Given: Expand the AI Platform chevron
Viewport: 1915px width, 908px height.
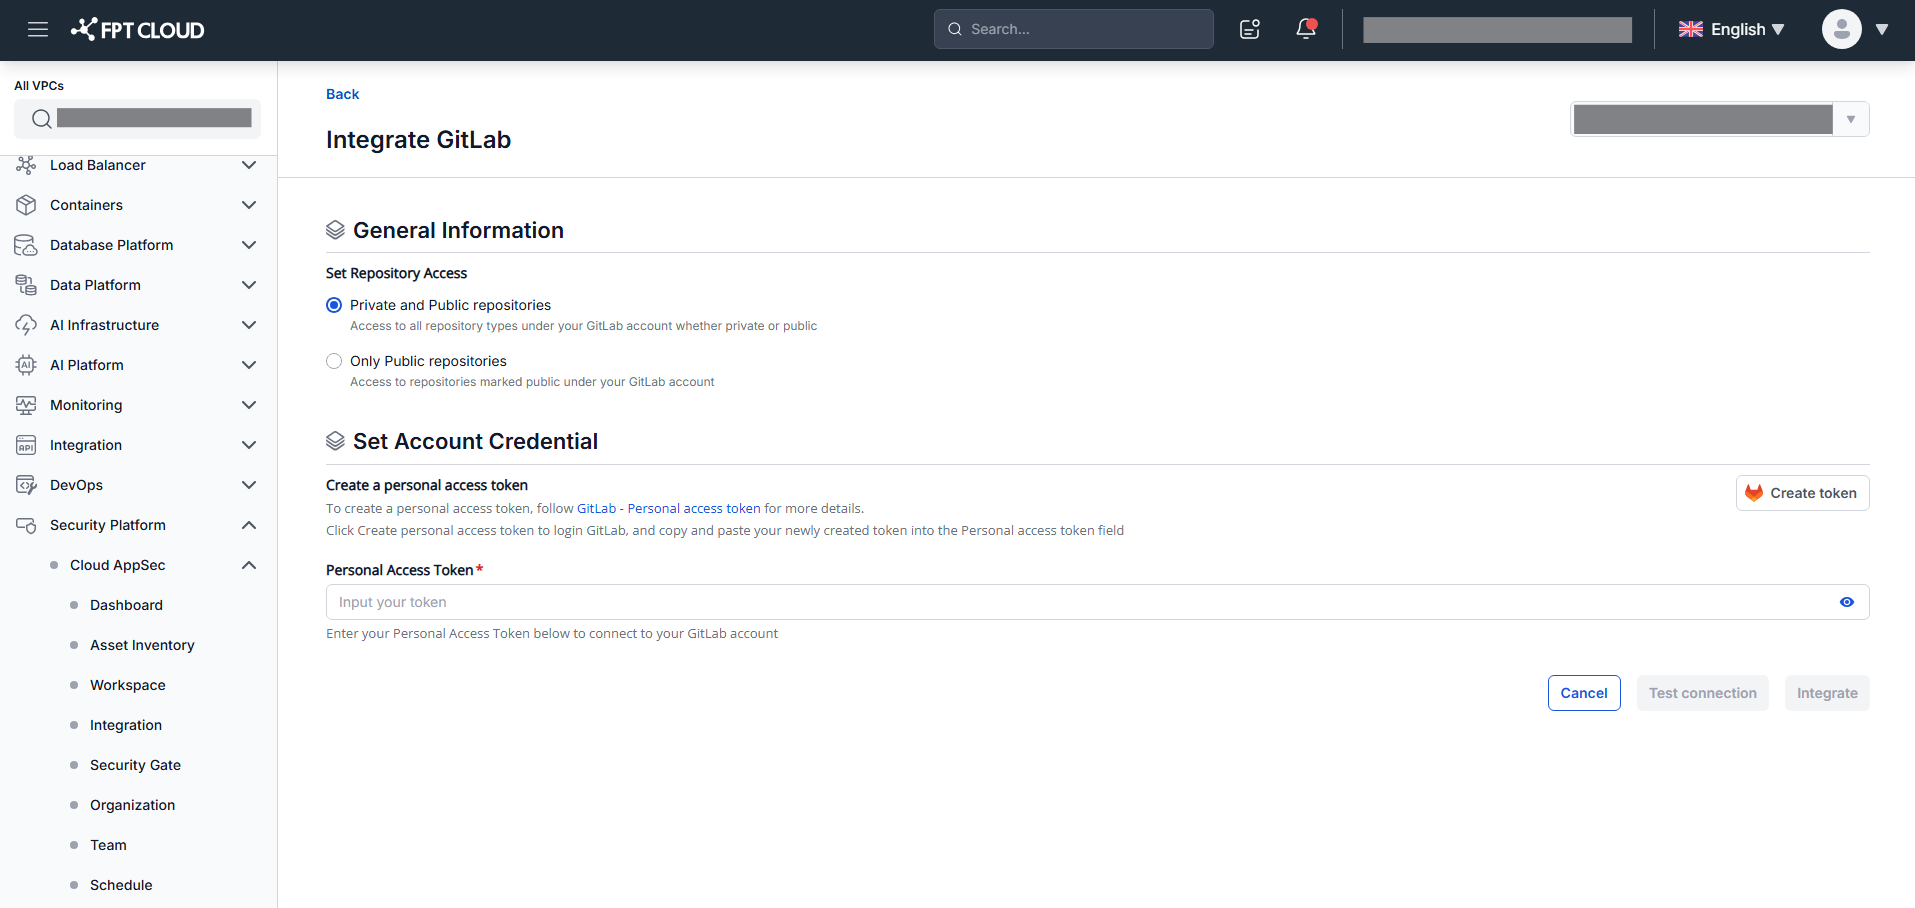Looking at the screenshot, I should click(249, 365).
